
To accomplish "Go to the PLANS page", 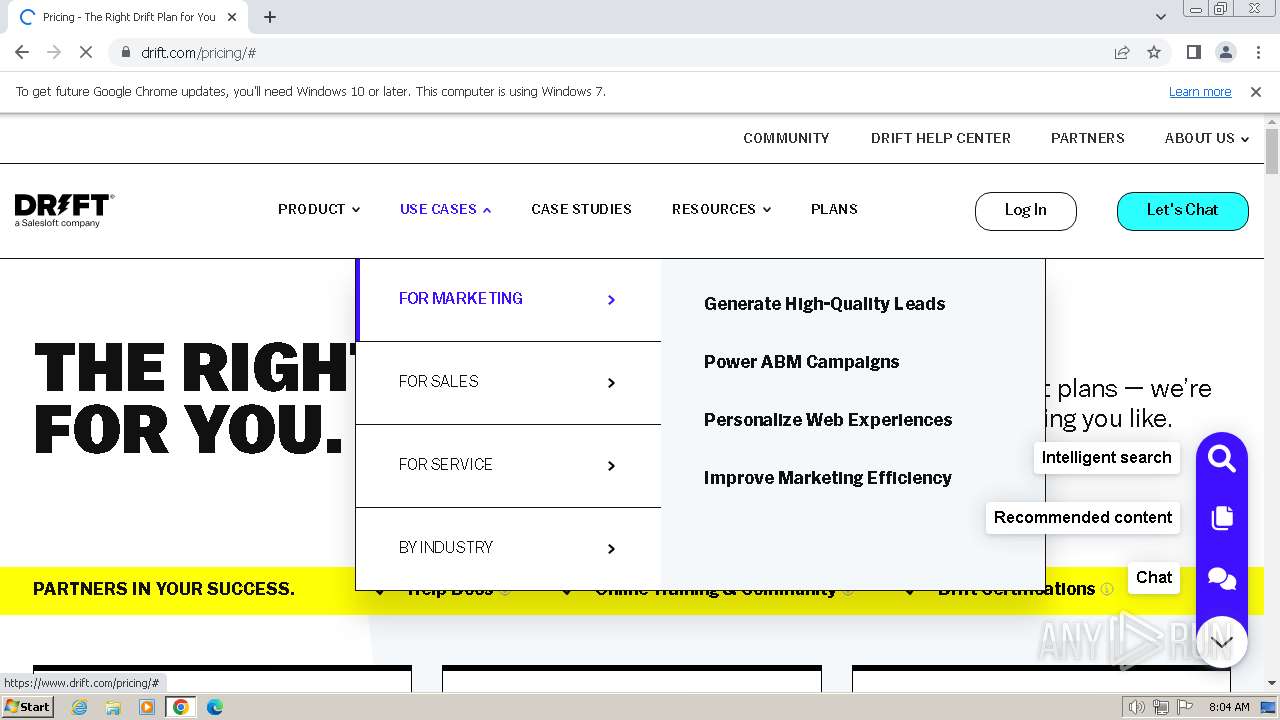I will pos(834,209).
